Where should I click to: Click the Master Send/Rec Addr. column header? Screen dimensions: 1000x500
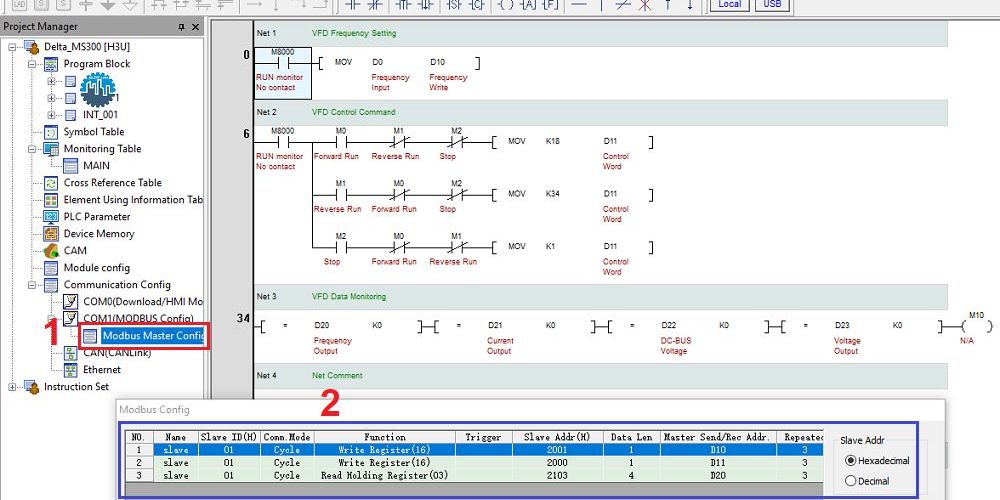[718, 438]
